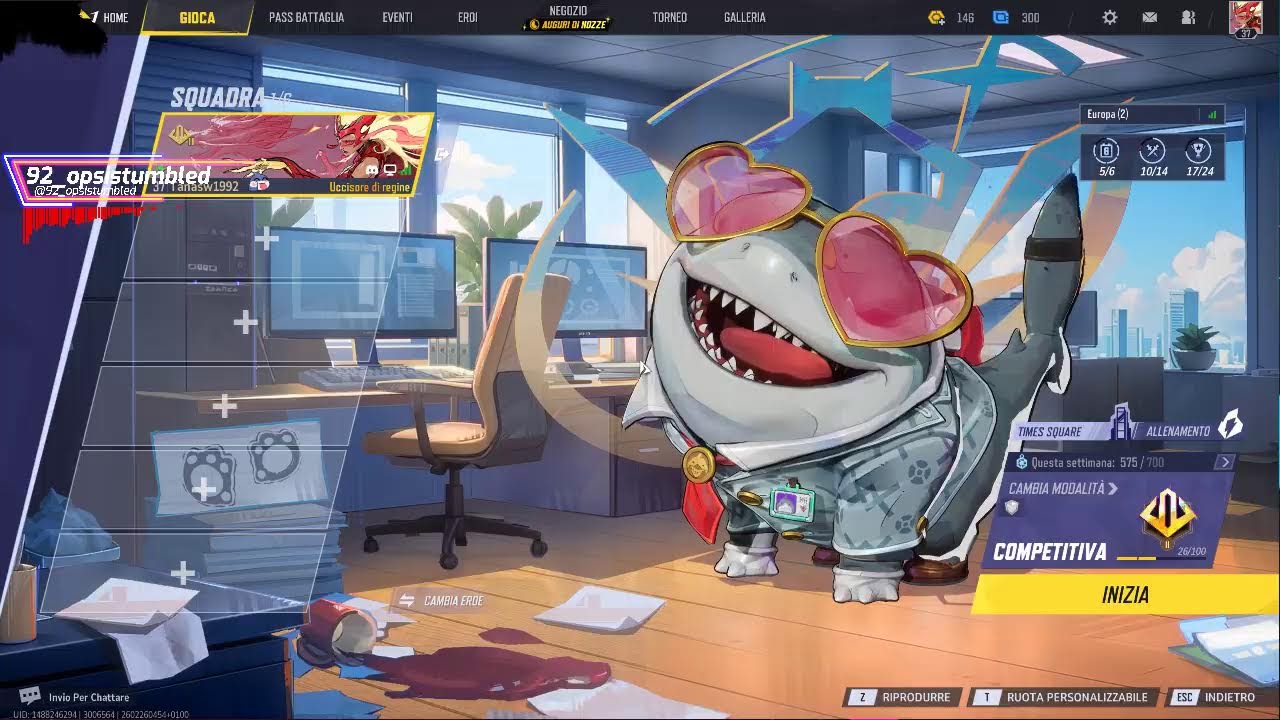The height and width of the screenshot is (720, 1280).
Task: Click the Uccisore di regine title text
Action: click(x=369, y=186)
